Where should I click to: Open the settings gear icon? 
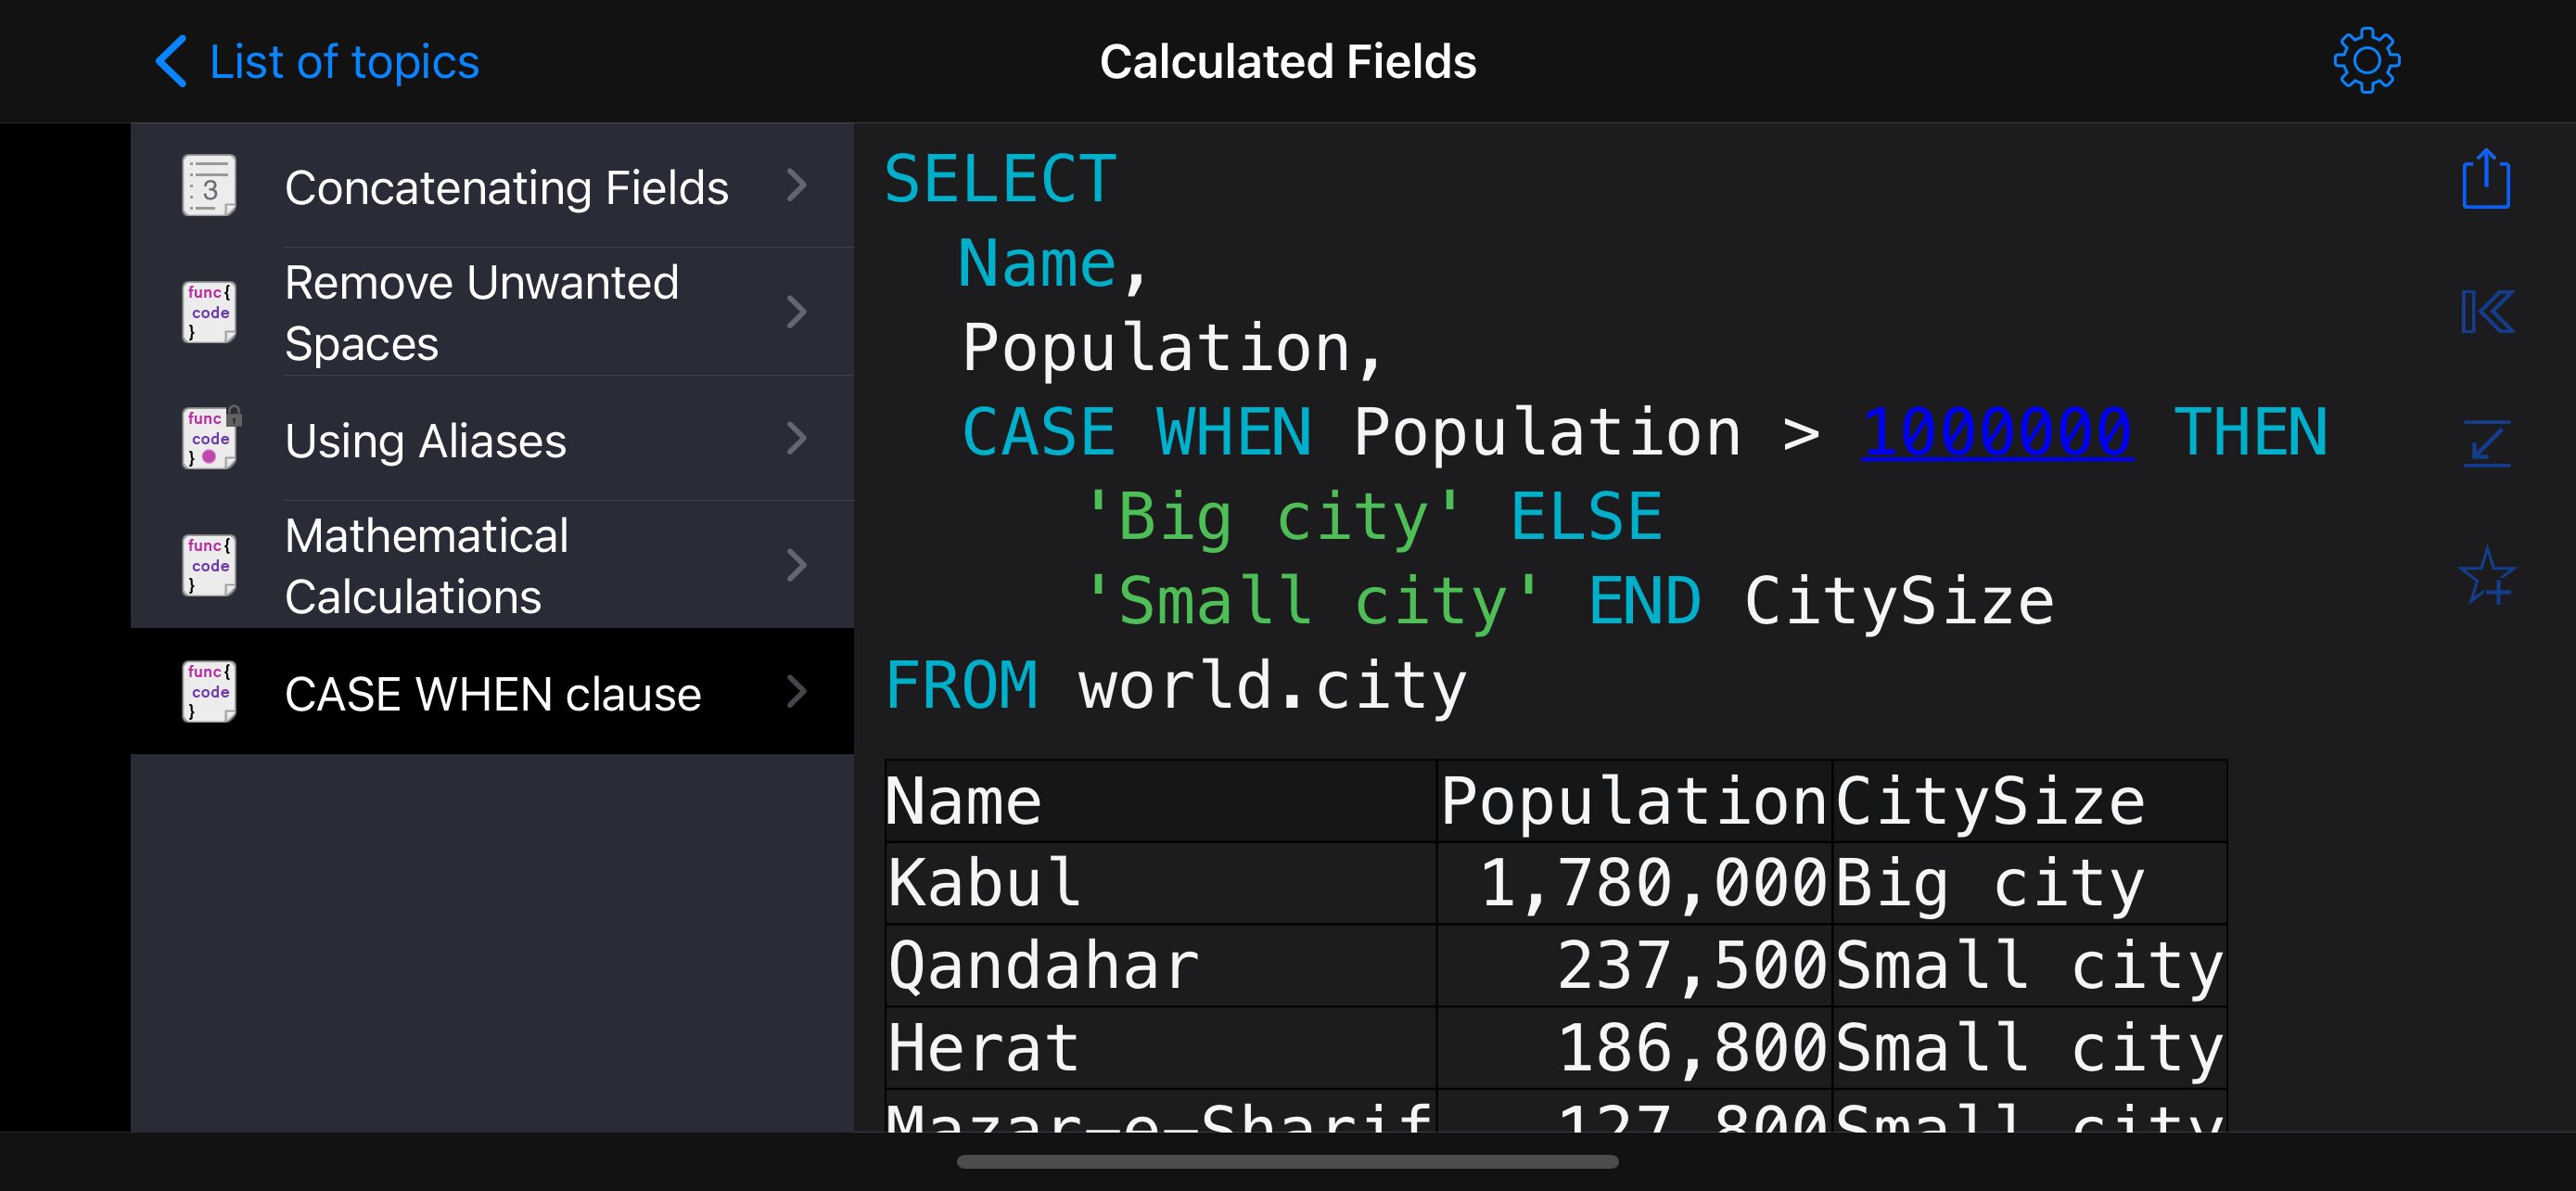(2366, 61)
